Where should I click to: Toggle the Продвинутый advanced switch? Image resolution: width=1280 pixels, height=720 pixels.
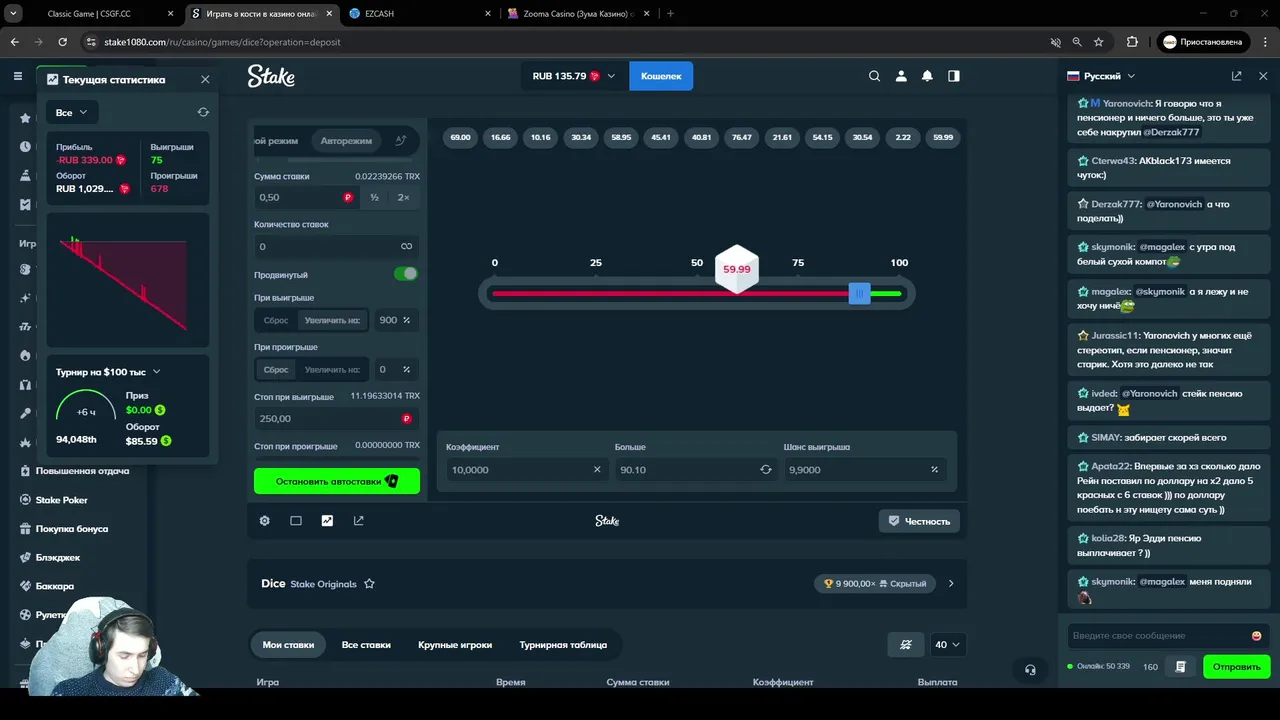pyautogui.click(x=405, y=274)
